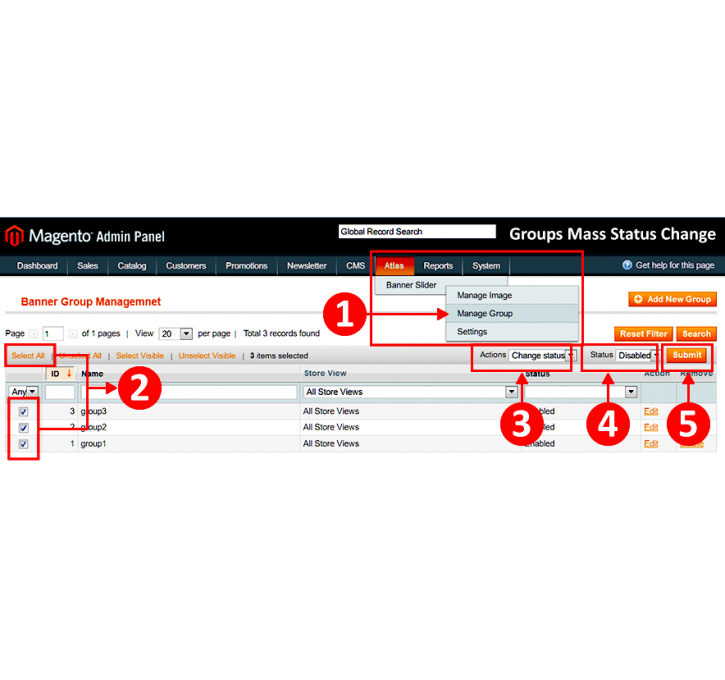Focus the Global Record Search field
725x680 pixels.
(x=417, y=232)
